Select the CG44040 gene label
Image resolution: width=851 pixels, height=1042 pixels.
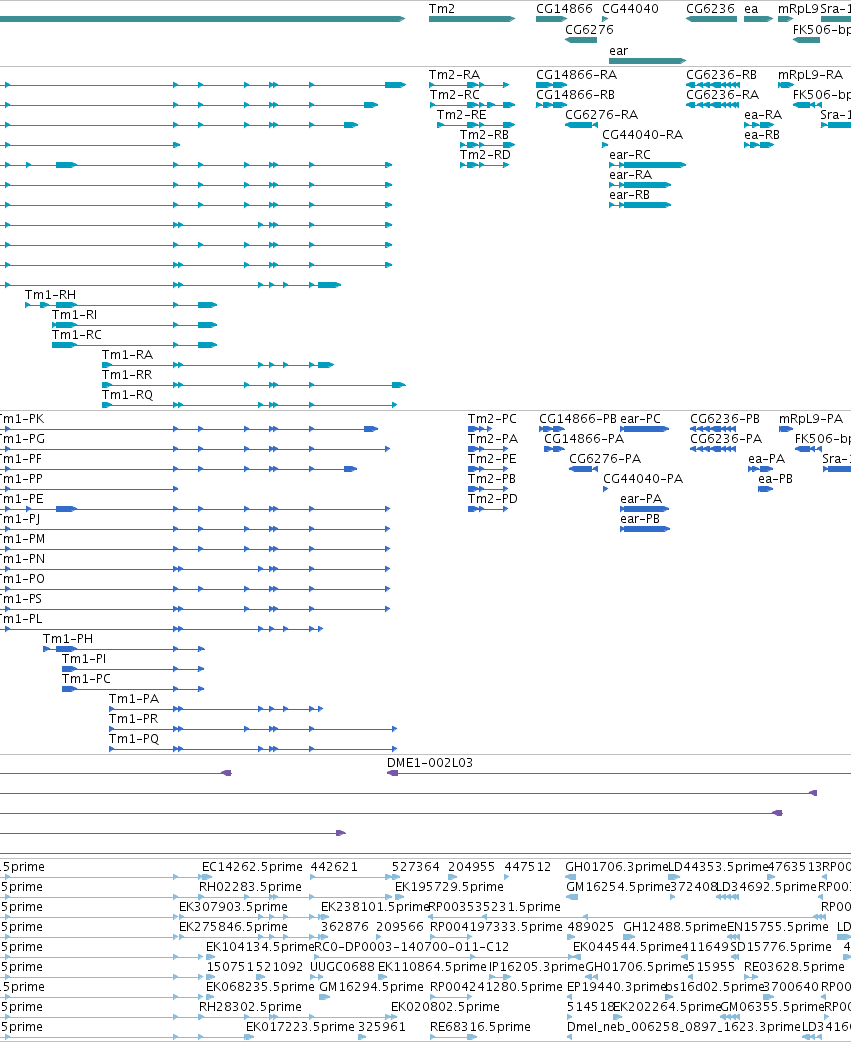point(630,9)
